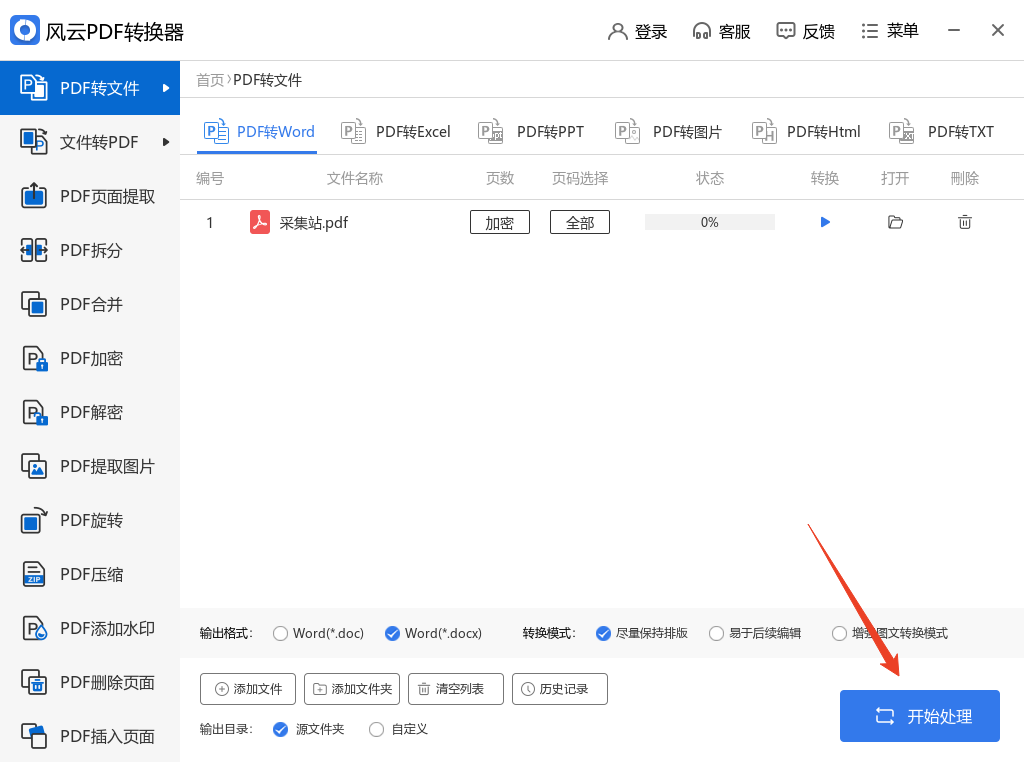Screen dimensions: 1024x762
Task: Choose 尽量保持排版 conversion mode
Action: tap(603, 633)
